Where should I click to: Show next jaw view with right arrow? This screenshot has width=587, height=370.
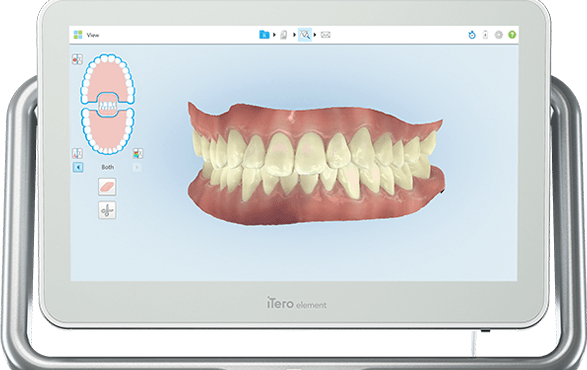pos(137,167)
